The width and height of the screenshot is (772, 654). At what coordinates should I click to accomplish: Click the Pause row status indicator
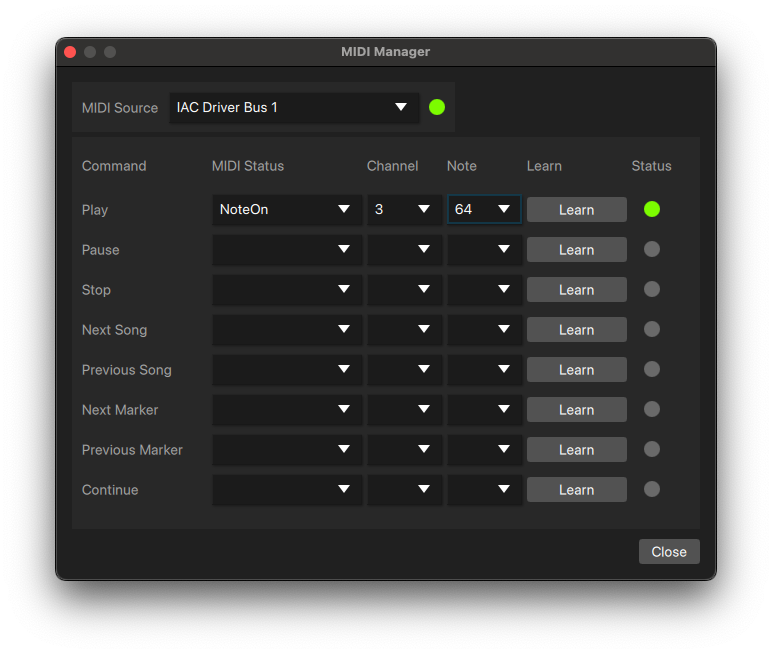click(x=652, y=250)
